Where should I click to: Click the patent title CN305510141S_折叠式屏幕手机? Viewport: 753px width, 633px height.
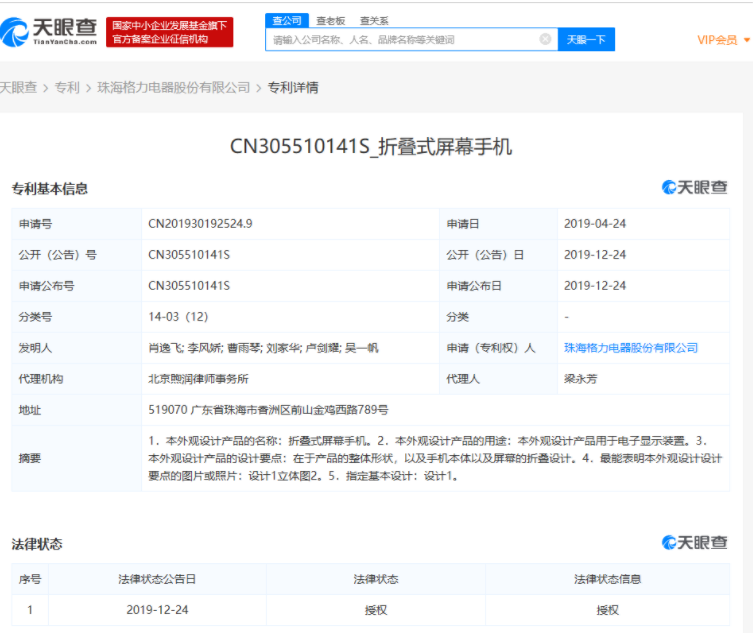371,146
